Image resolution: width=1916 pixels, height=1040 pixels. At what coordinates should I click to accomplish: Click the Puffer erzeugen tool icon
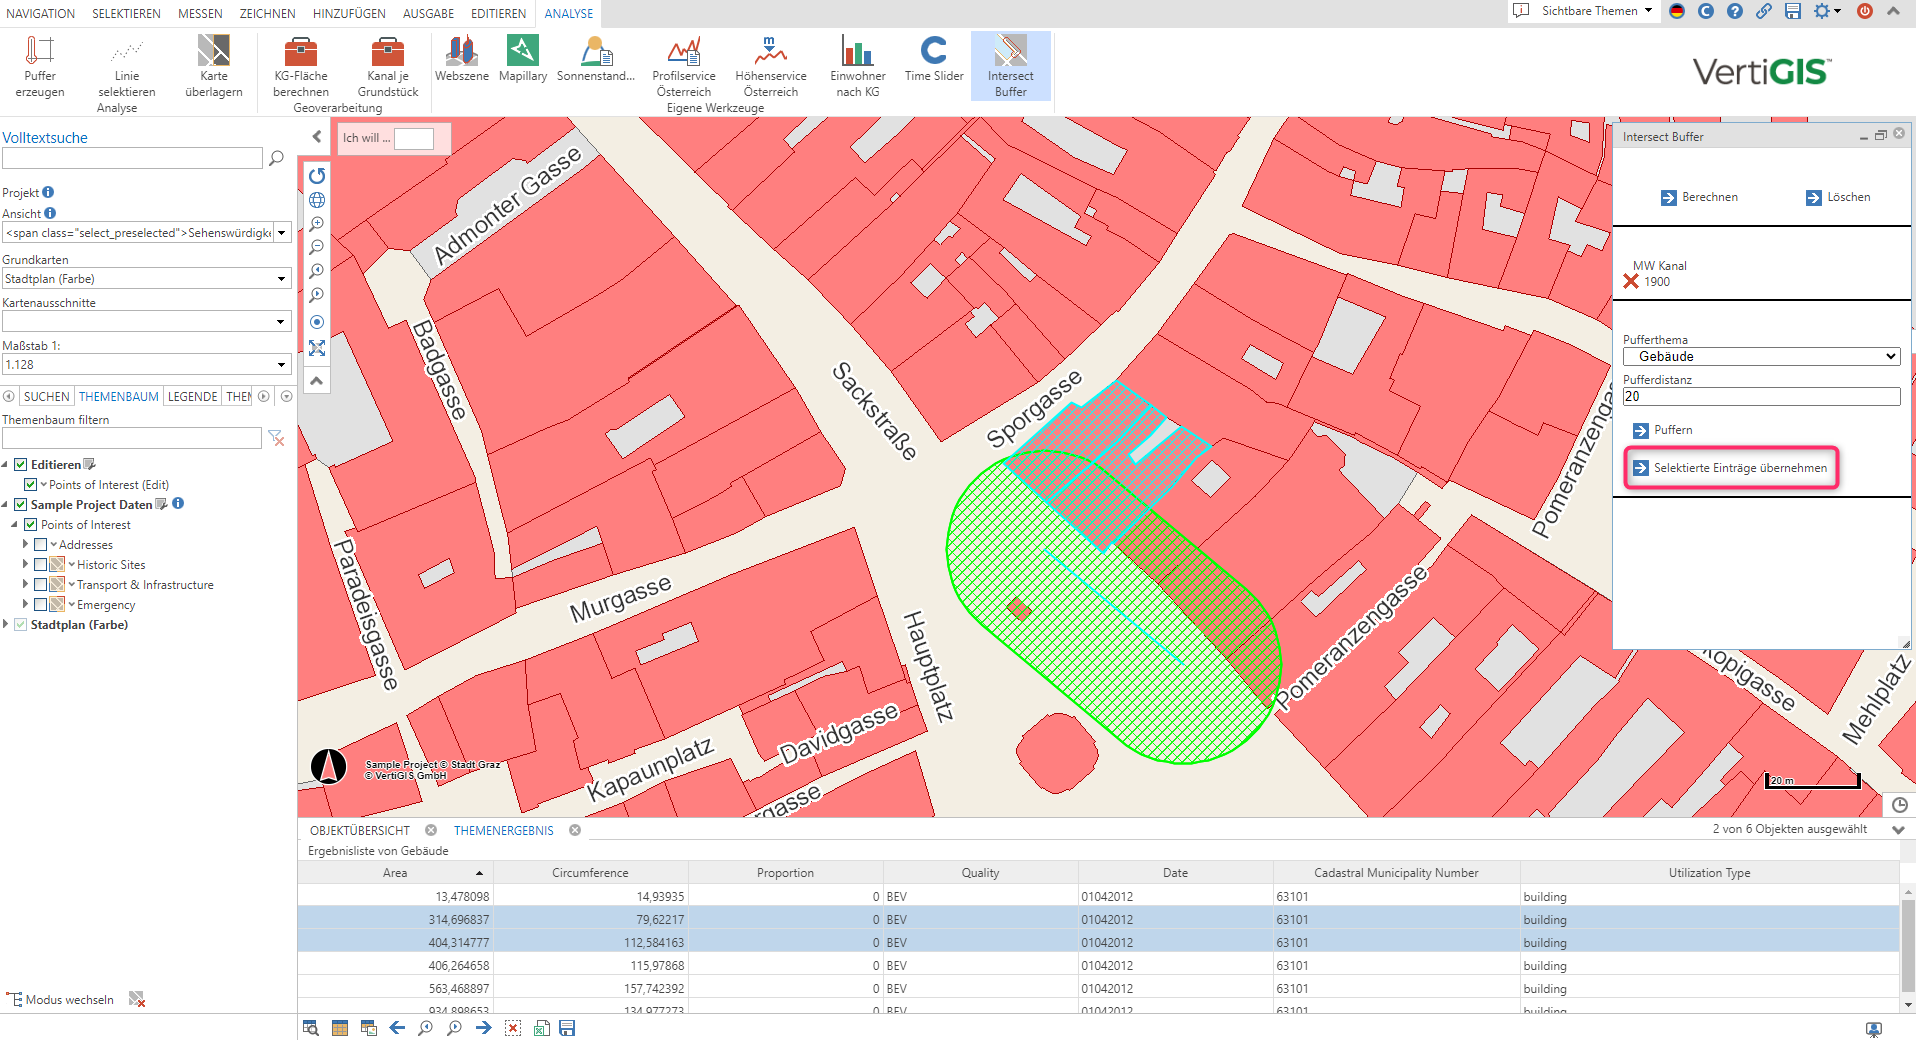coord(40,51)
